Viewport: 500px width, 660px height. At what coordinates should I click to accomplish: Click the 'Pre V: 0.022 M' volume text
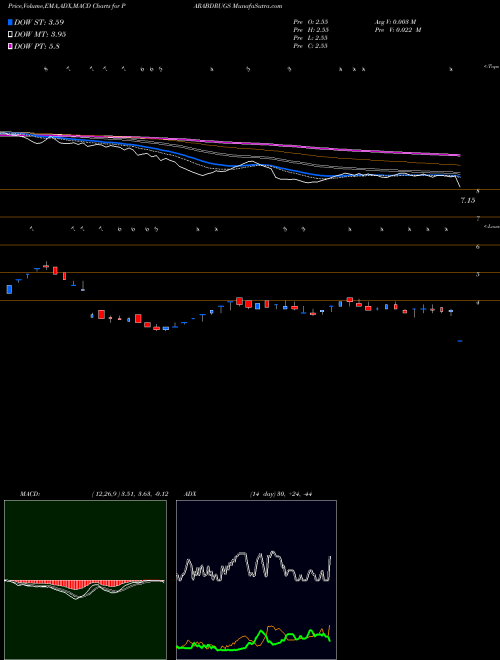pyautogui.click(x=398, y=30)
